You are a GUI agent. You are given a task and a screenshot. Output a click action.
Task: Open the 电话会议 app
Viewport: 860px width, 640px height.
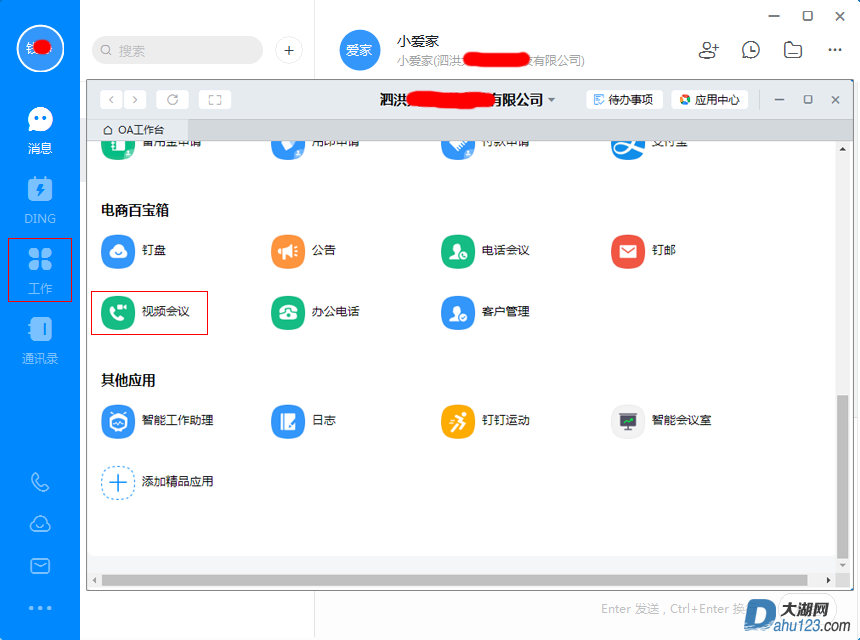pos(485,251)
